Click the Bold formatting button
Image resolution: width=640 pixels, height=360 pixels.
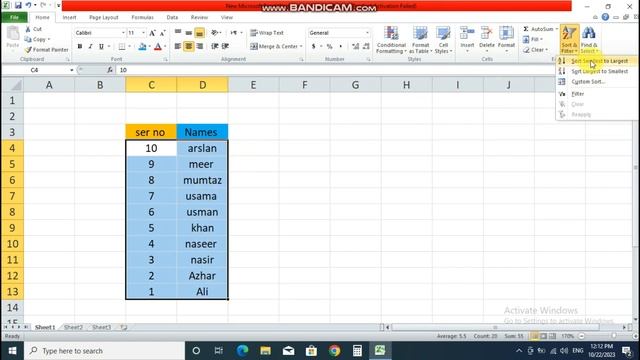click(80, 47)
